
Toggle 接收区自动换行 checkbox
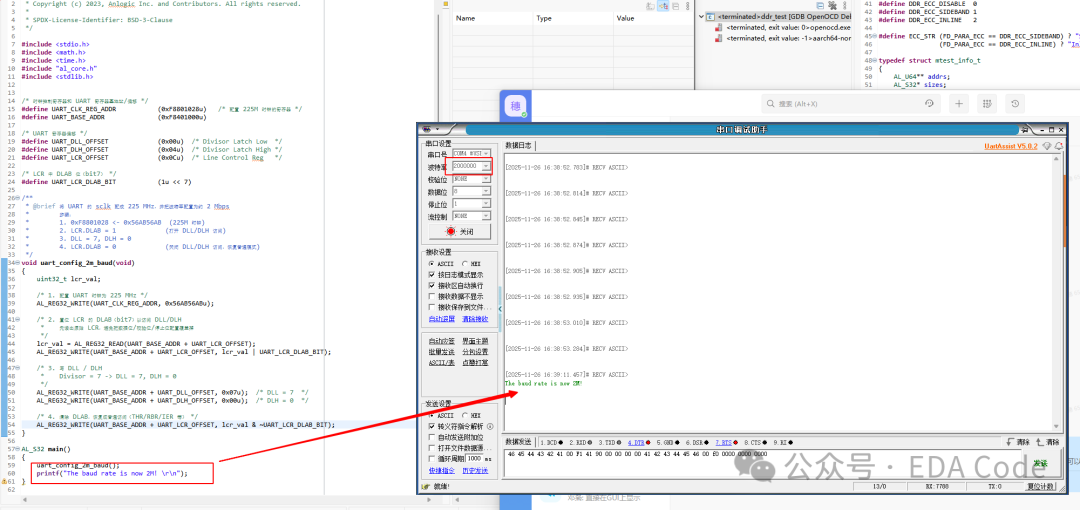[x=432, y=285]
